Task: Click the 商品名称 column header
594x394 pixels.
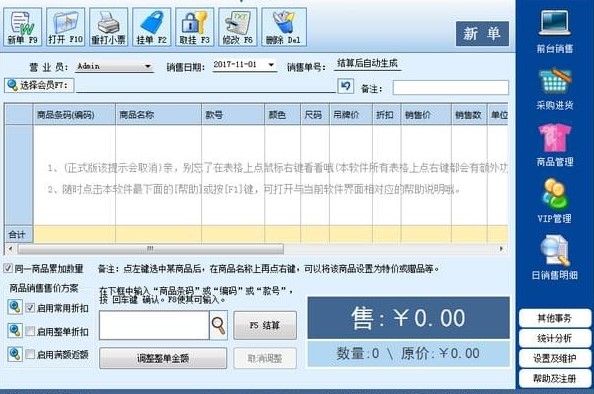Action: (x=158, y=115)
